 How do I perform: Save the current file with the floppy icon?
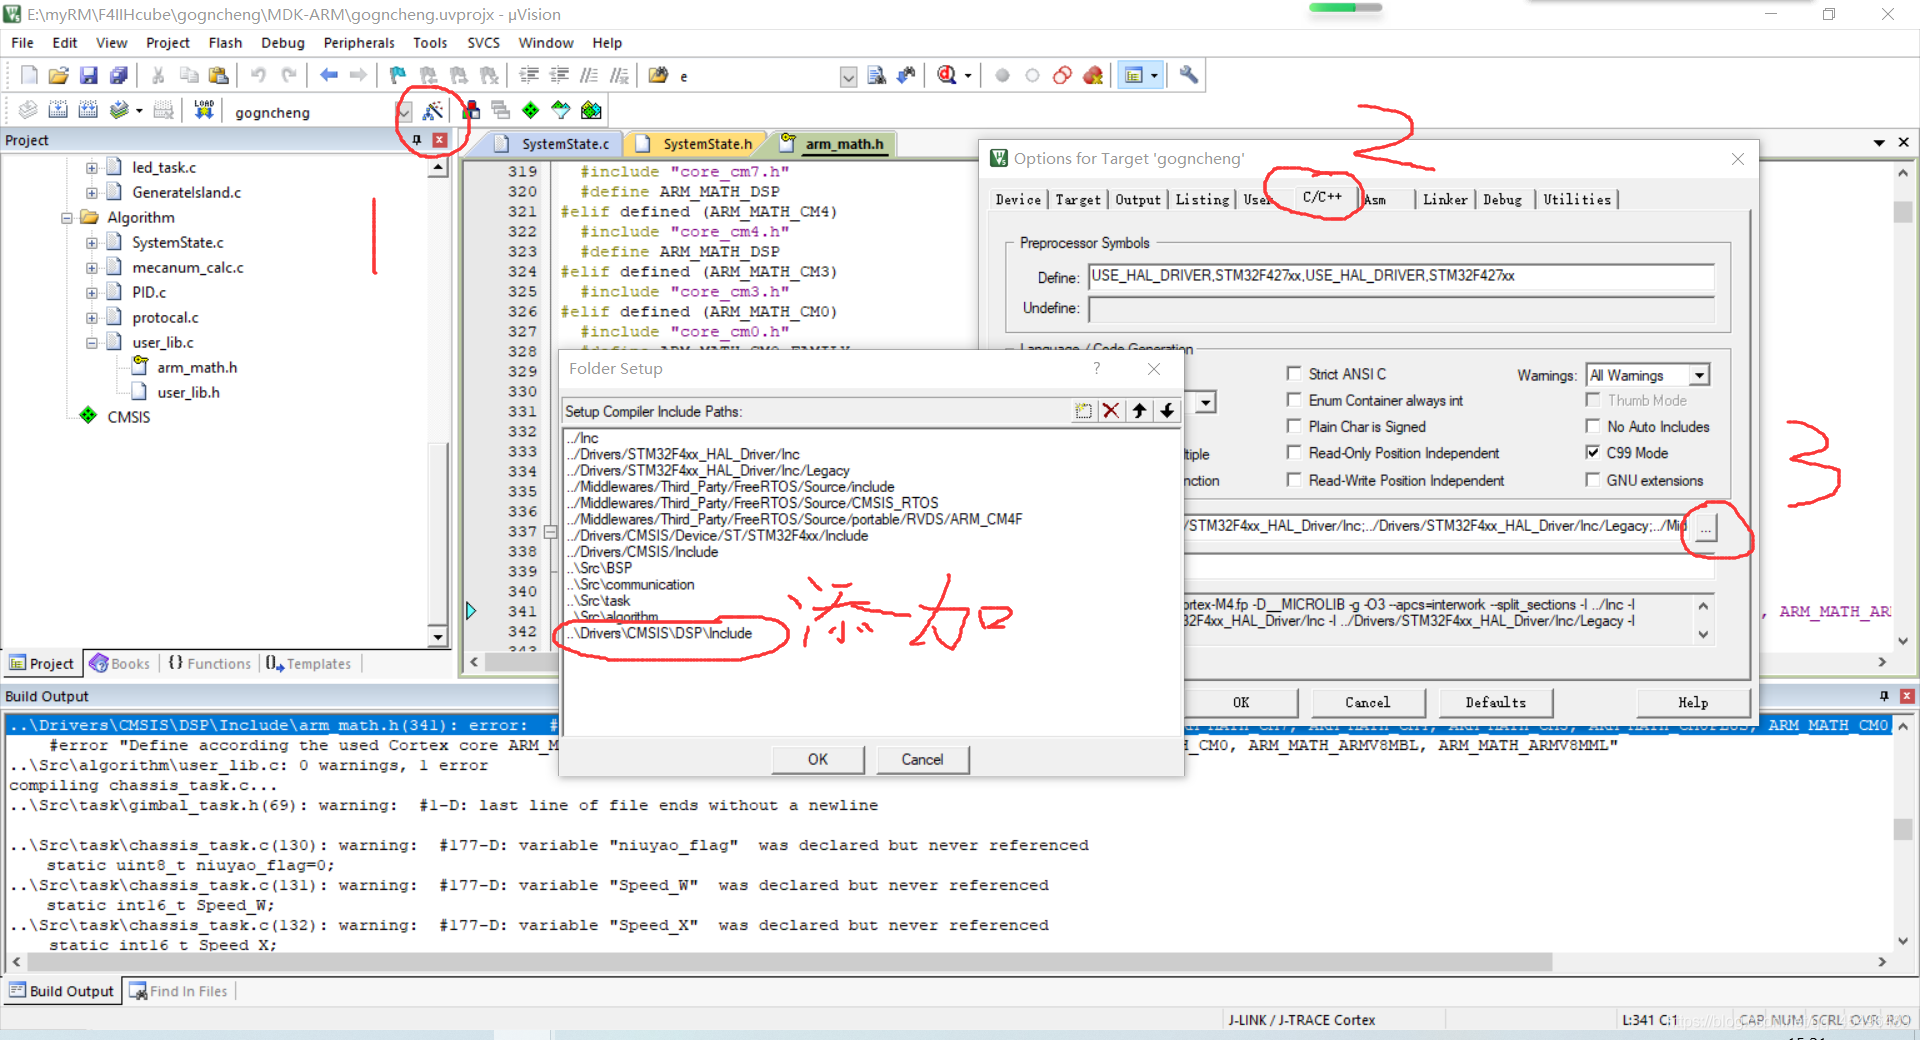89,75
